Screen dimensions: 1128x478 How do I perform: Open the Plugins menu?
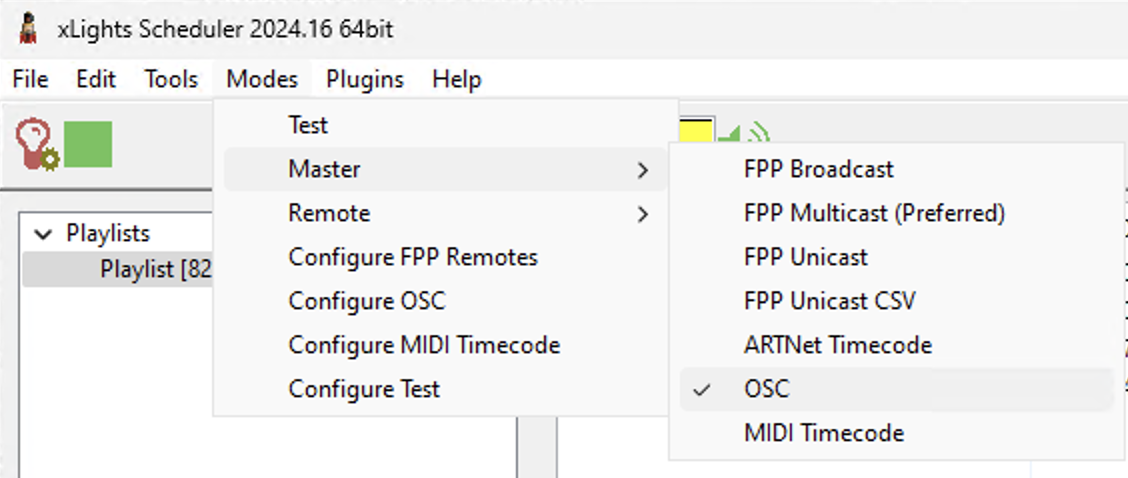click(x=365, y=79)
